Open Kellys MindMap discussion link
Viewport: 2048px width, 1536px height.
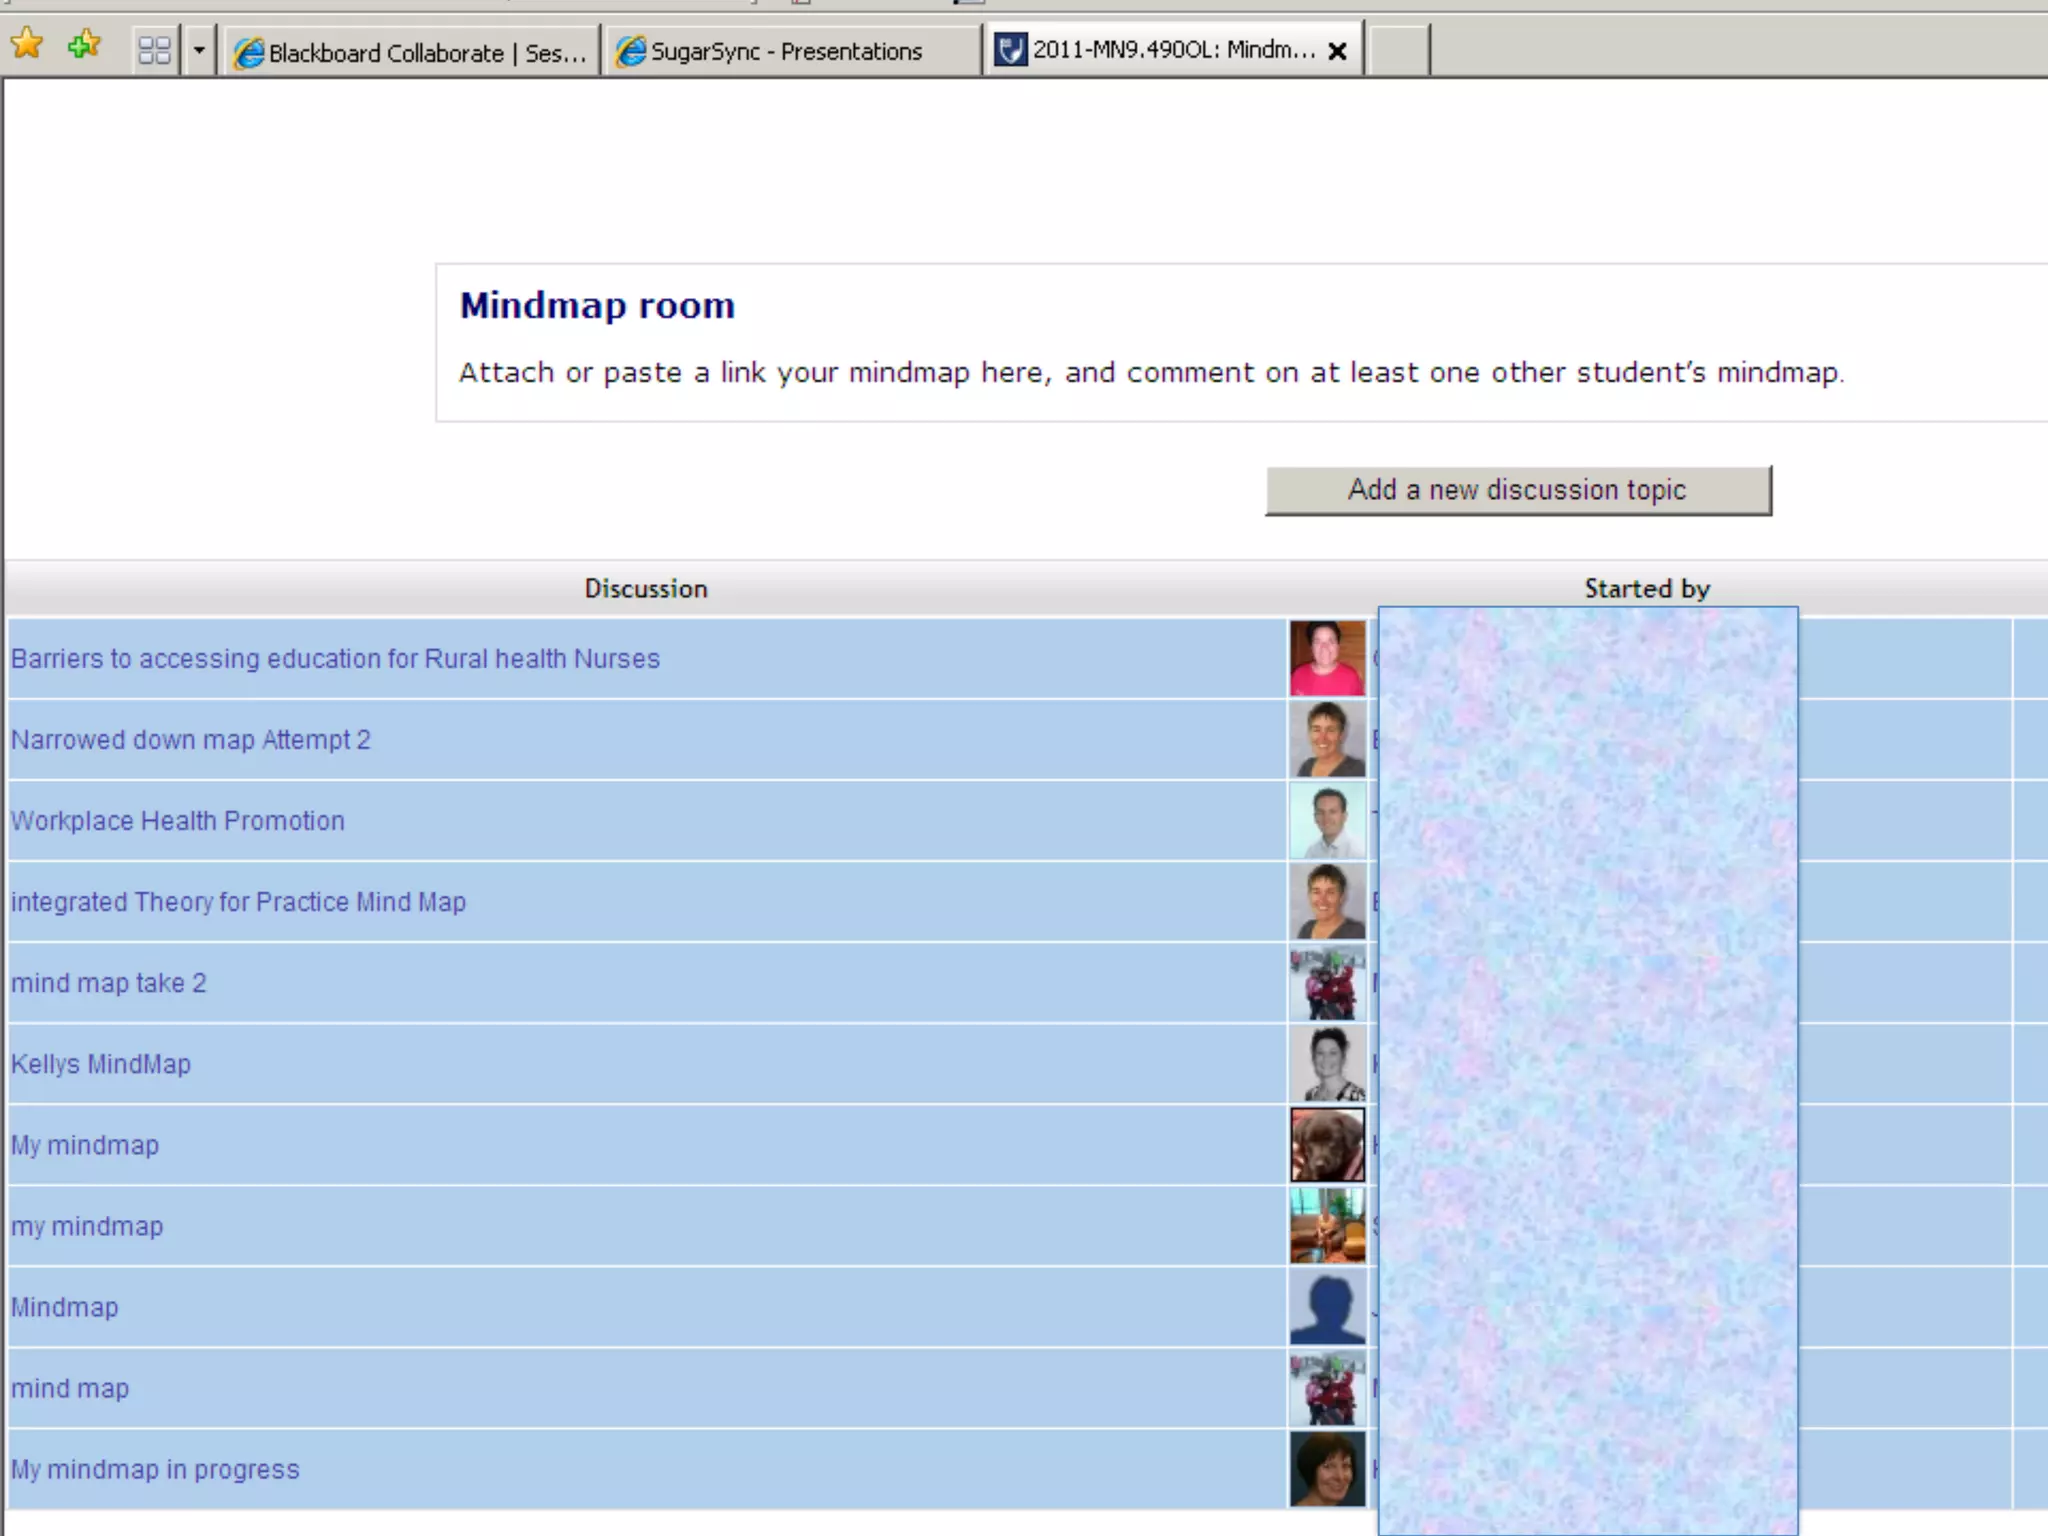(x=100, y=1064)
